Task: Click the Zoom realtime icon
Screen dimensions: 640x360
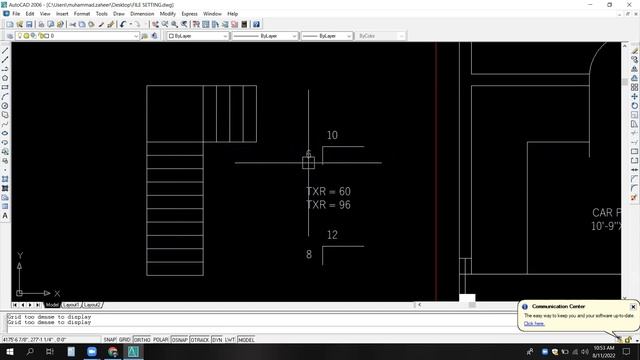Action: click(165, 24)
